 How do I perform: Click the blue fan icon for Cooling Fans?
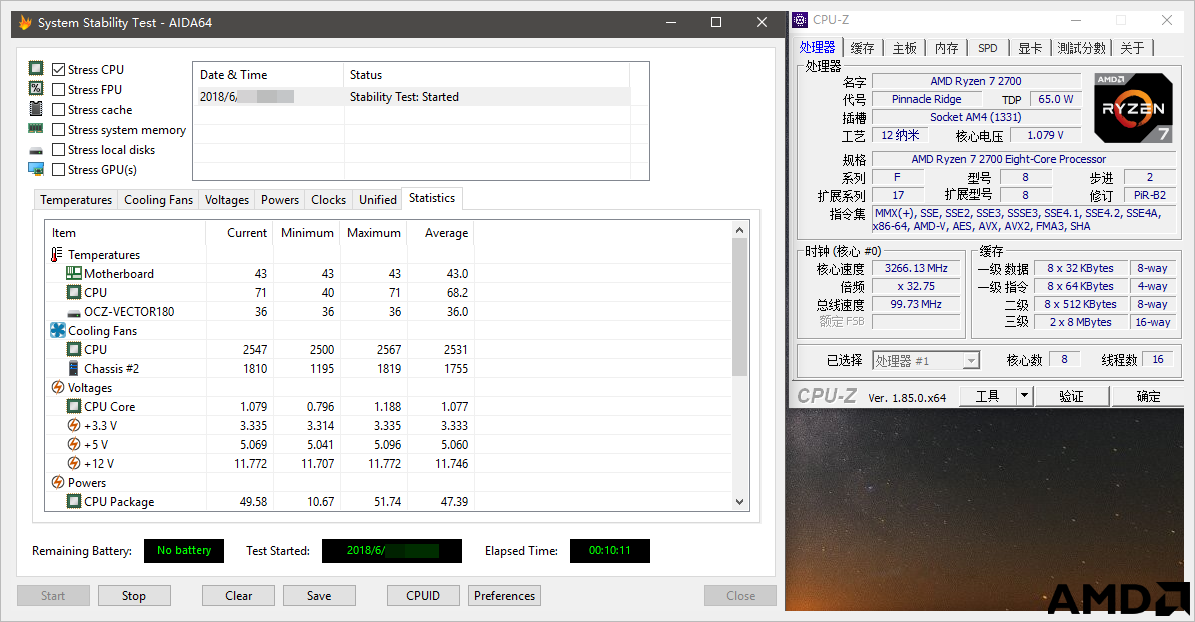click(x=58, y=330)
